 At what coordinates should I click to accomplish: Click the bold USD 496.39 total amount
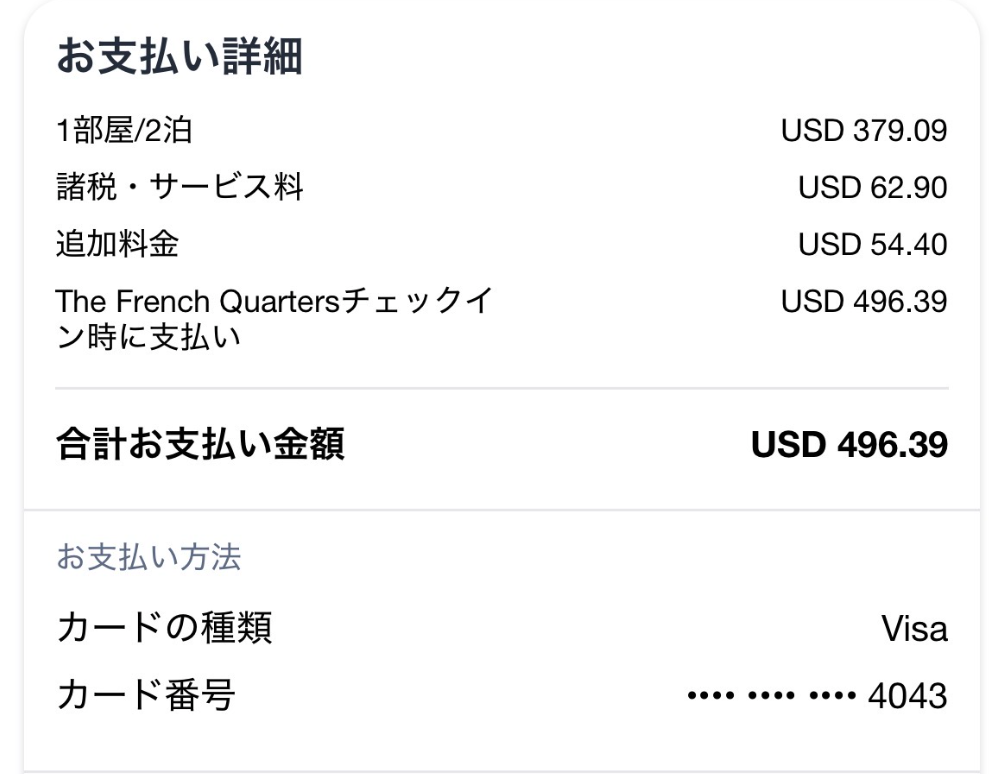pyautogui.click(x=849, y=446)
